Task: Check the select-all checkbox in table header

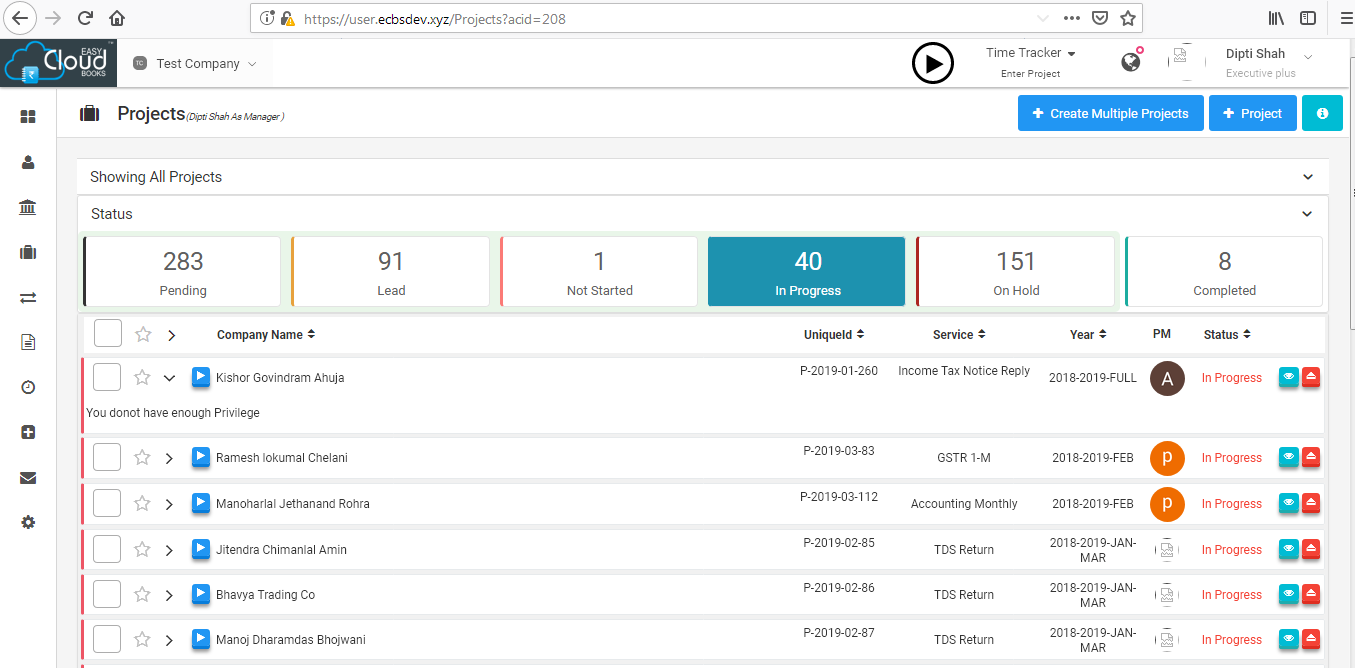Action: tap(107, 332)
